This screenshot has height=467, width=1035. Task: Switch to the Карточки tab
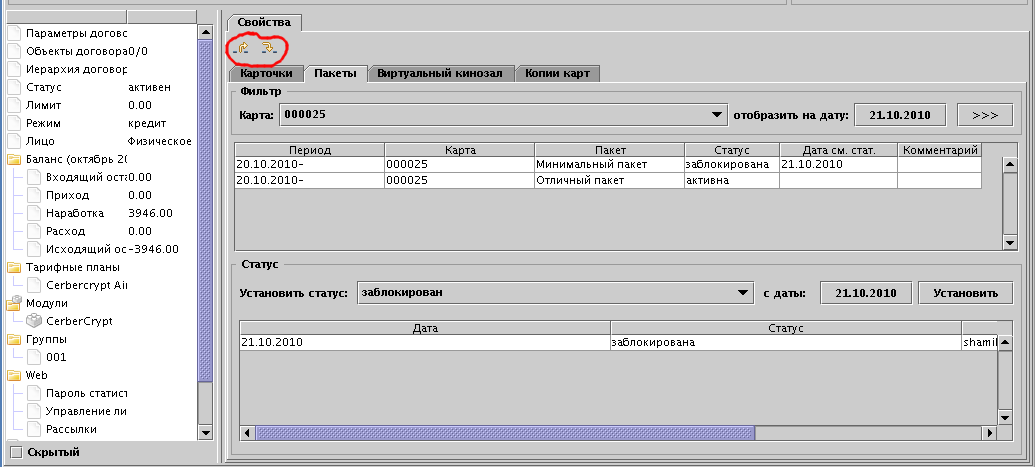pyautogui.click(x=266, y=73)
